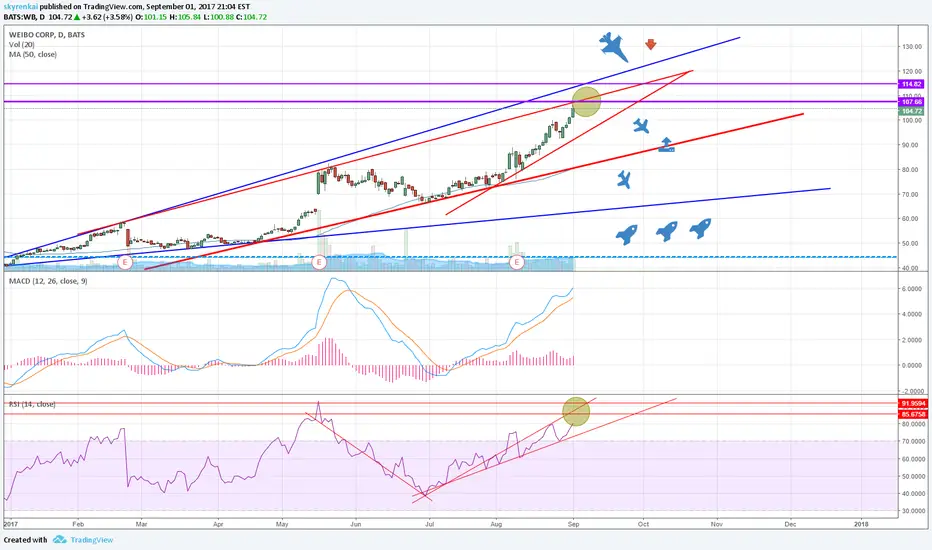This screenshot has height=550, width=932.
Task: Click the MACD (12, 26, close, 9) label
Action: (x=48, y=281)
